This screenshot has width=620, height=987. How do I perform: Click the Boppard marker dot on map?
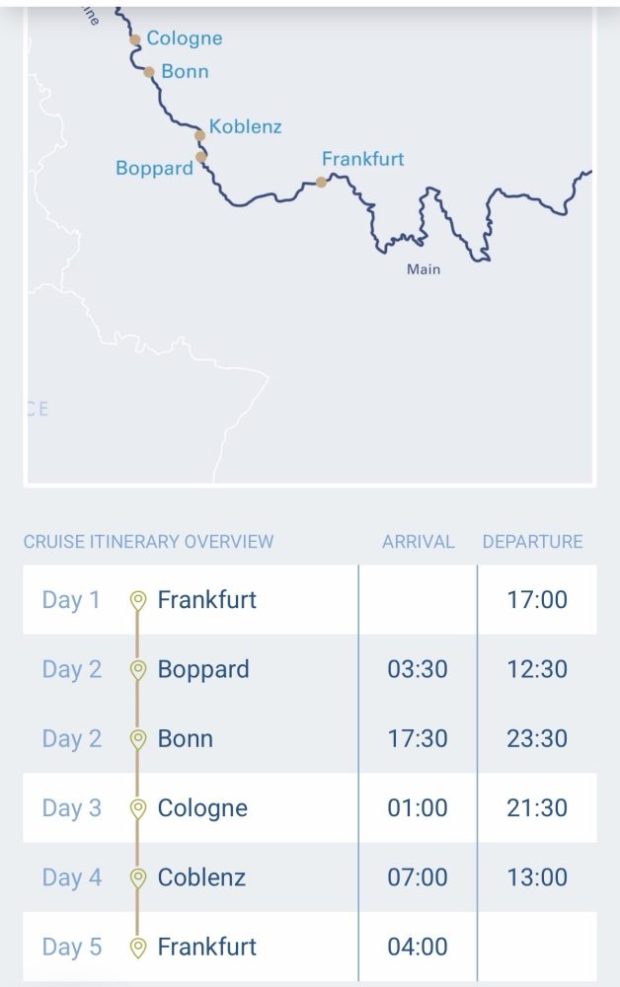[201, 157]
